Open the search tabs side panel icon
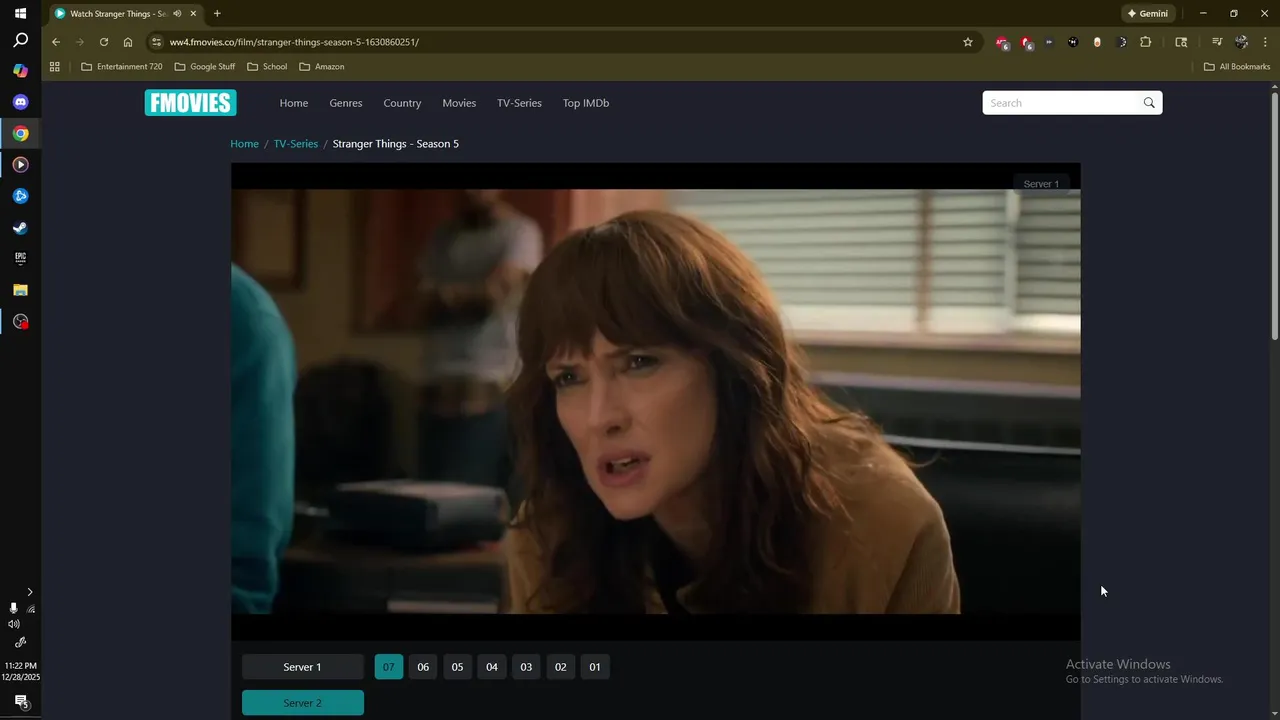Image resolution: width=1280 pixels, height=720 pixels. pos(1181,42)
